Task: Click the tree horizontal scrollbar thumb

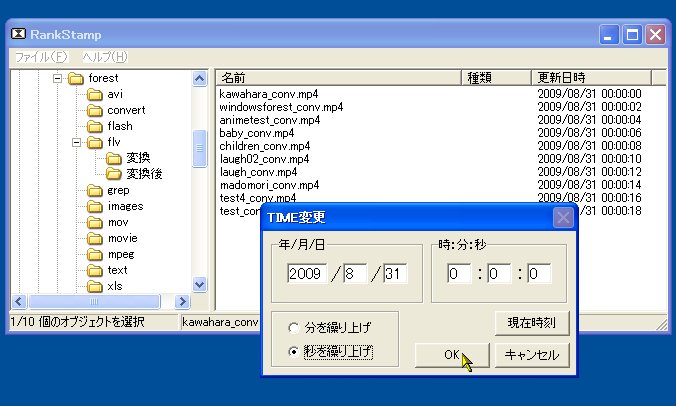Action: (94, 301)
